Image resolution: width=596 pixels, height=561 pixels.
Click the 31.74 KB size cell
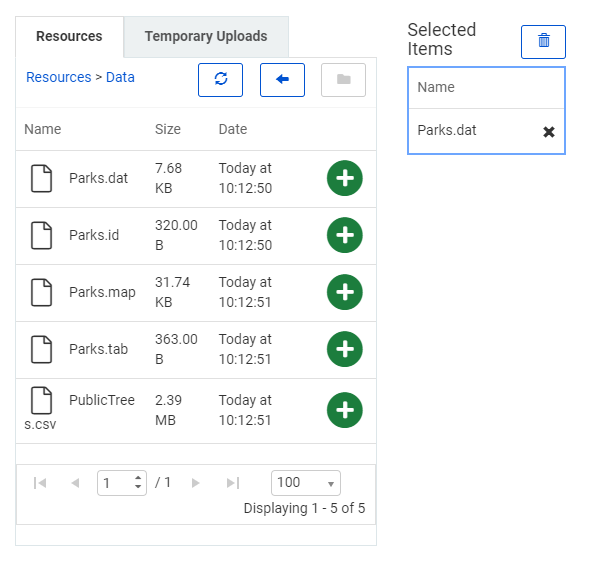[x=172, y=292]
